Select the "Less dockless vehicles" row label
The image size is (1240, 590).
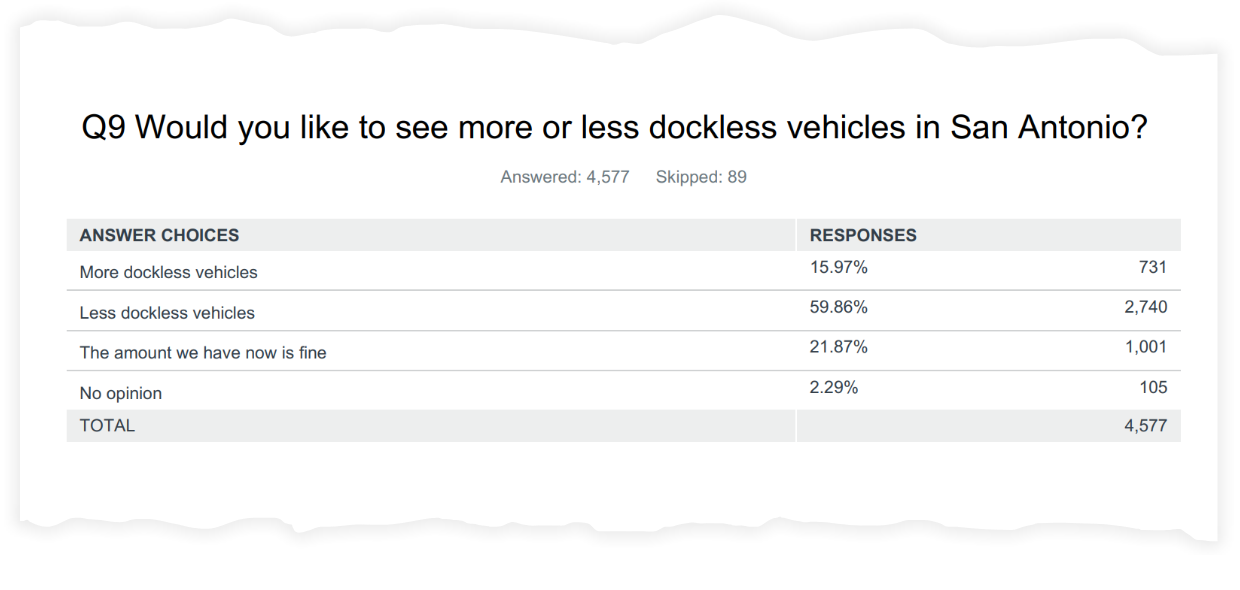(167, 313)
